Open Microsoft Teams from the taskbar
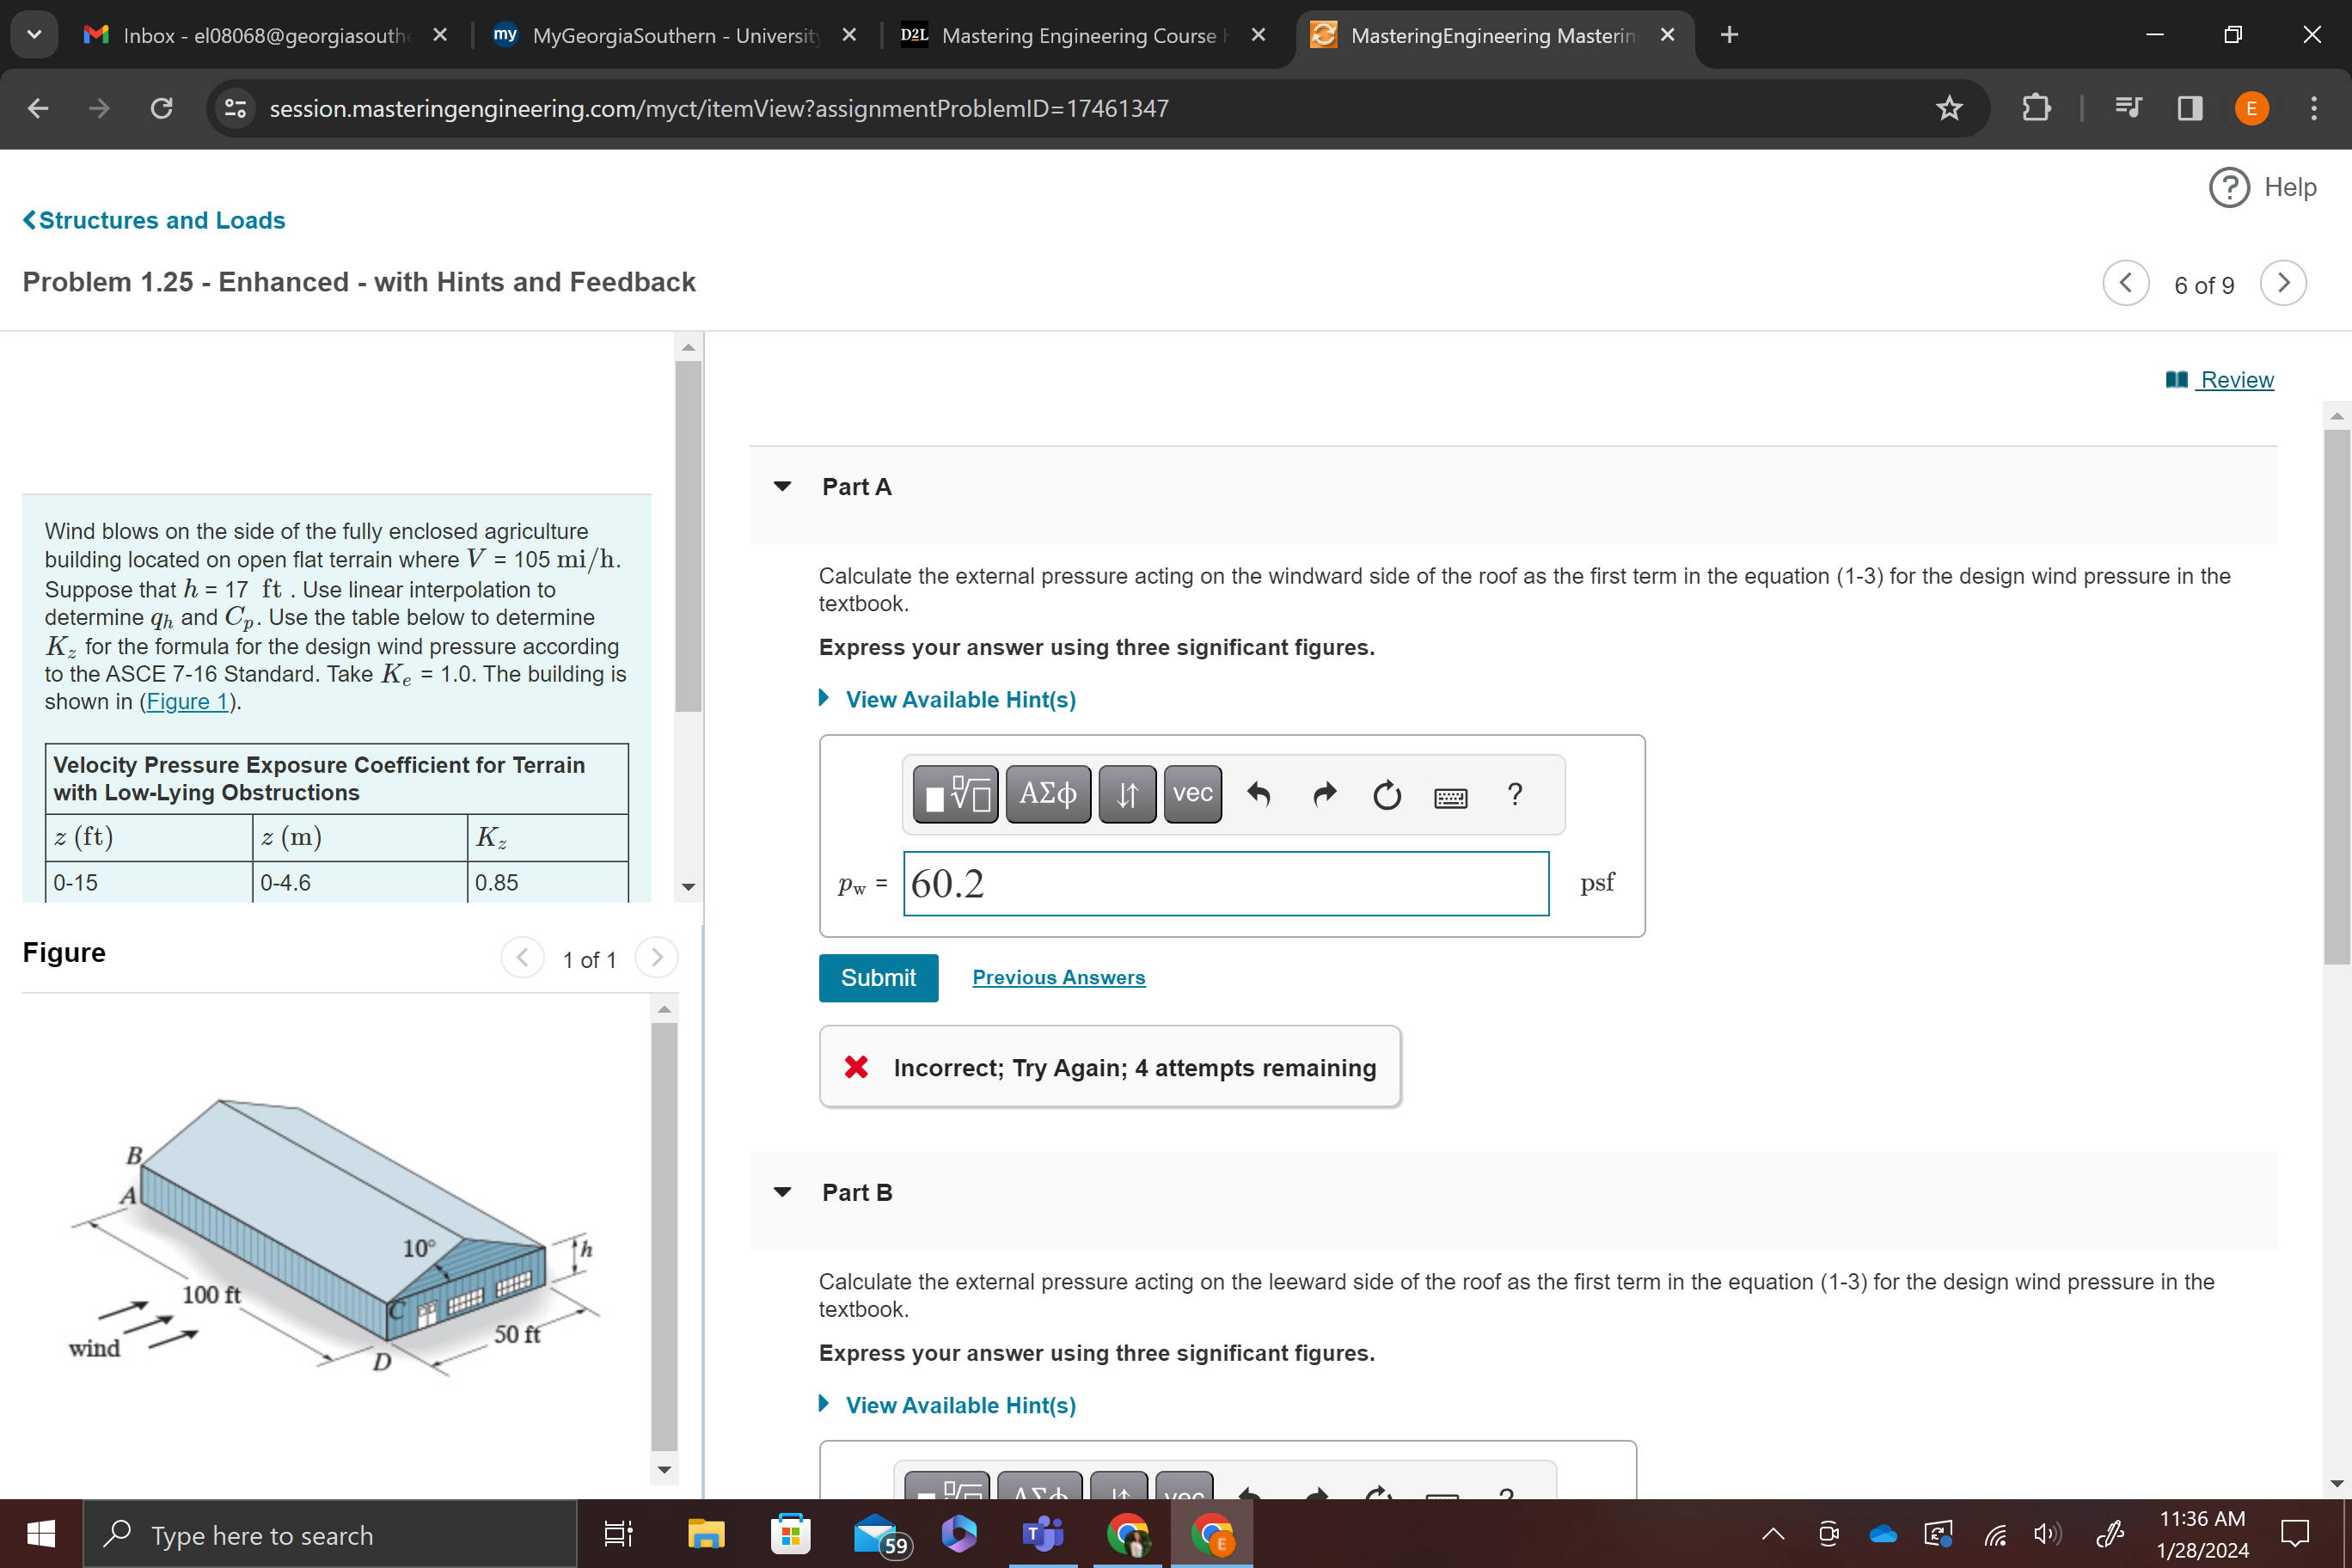Screen dimensions: 2352x1568 pyautogui.click(x=1042, y=1534)
